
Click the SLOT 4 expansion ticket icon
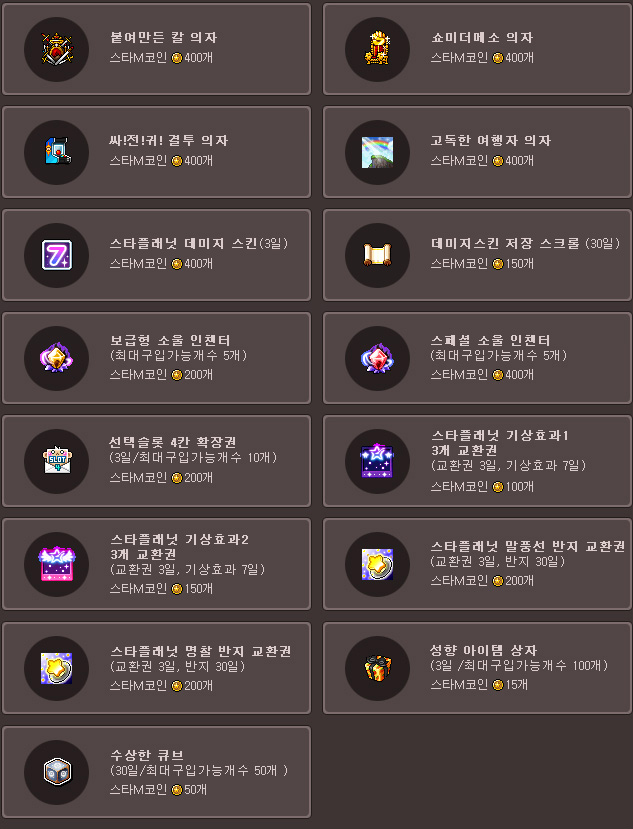pyautogui.click(x=57, y=460)
